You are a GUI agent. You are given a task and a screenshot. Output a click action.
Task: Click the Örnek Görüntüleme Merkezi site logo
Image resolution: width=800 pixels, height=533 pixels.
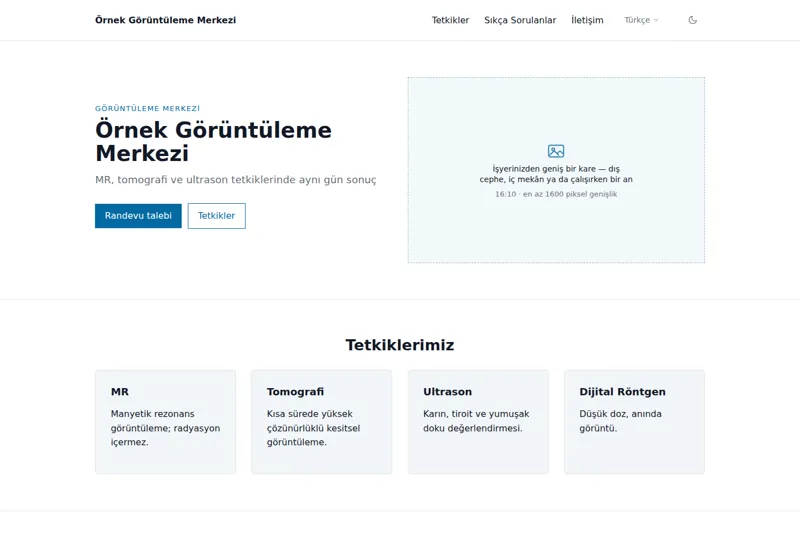[165, 20]
